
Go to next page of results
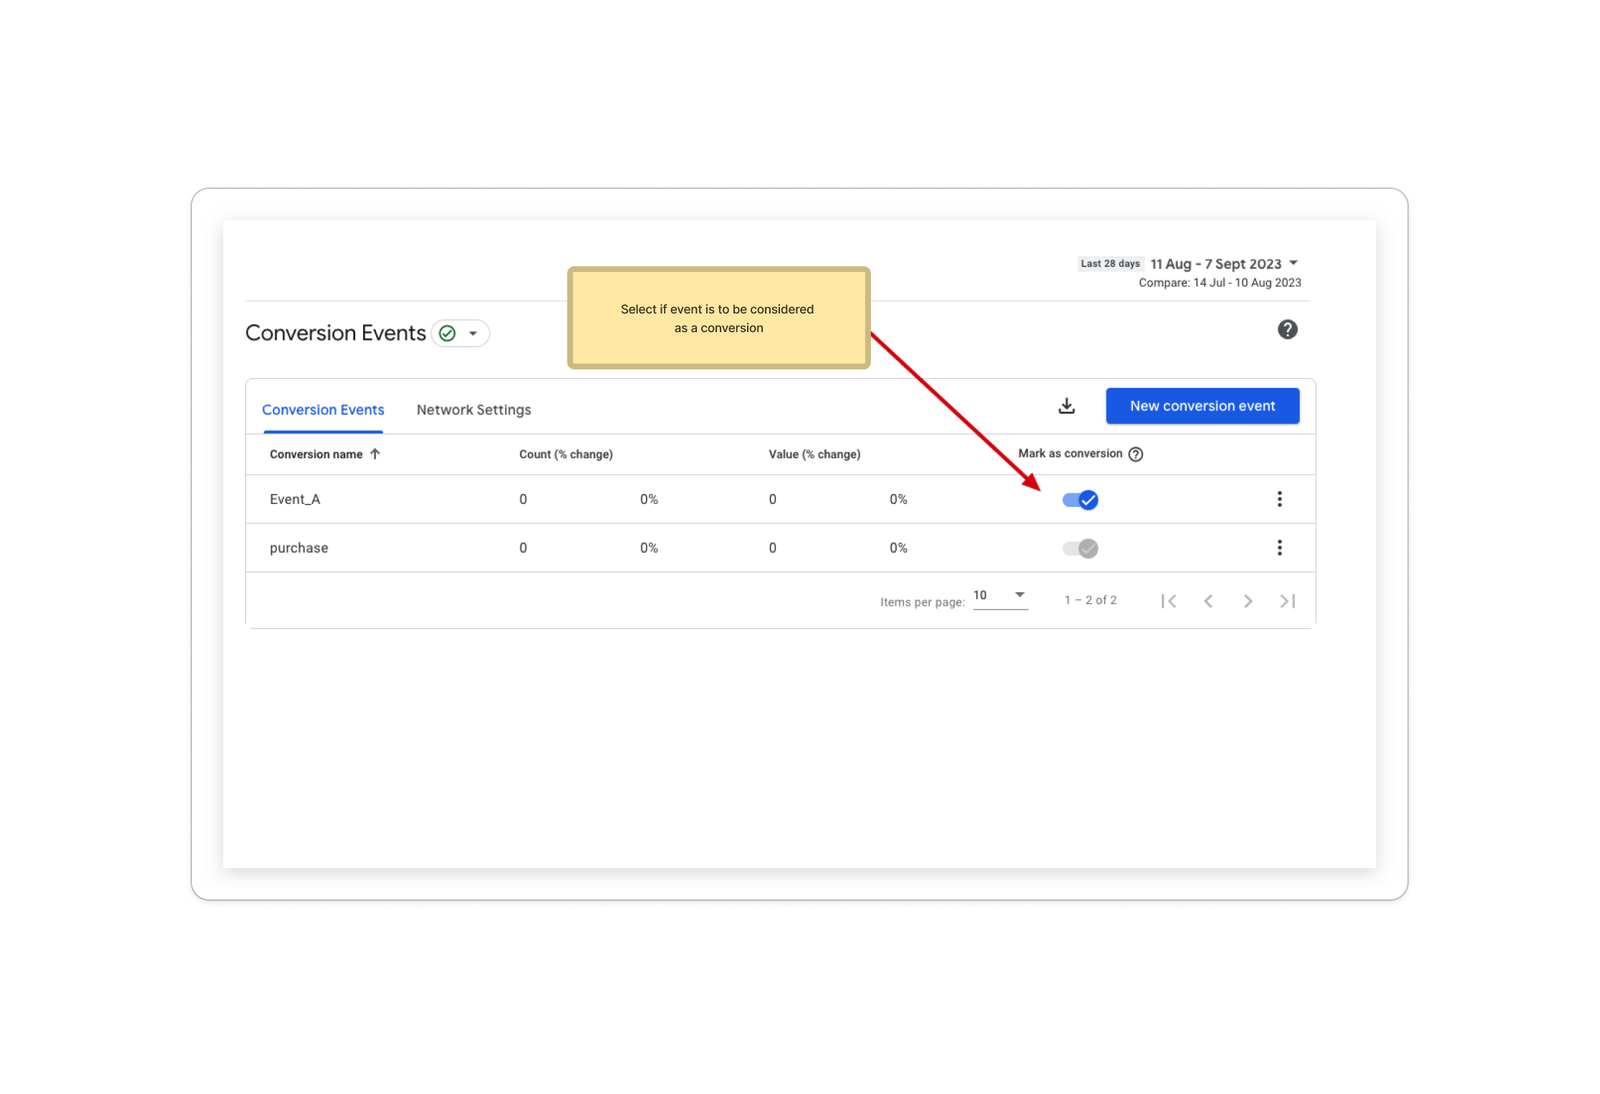1247,601
